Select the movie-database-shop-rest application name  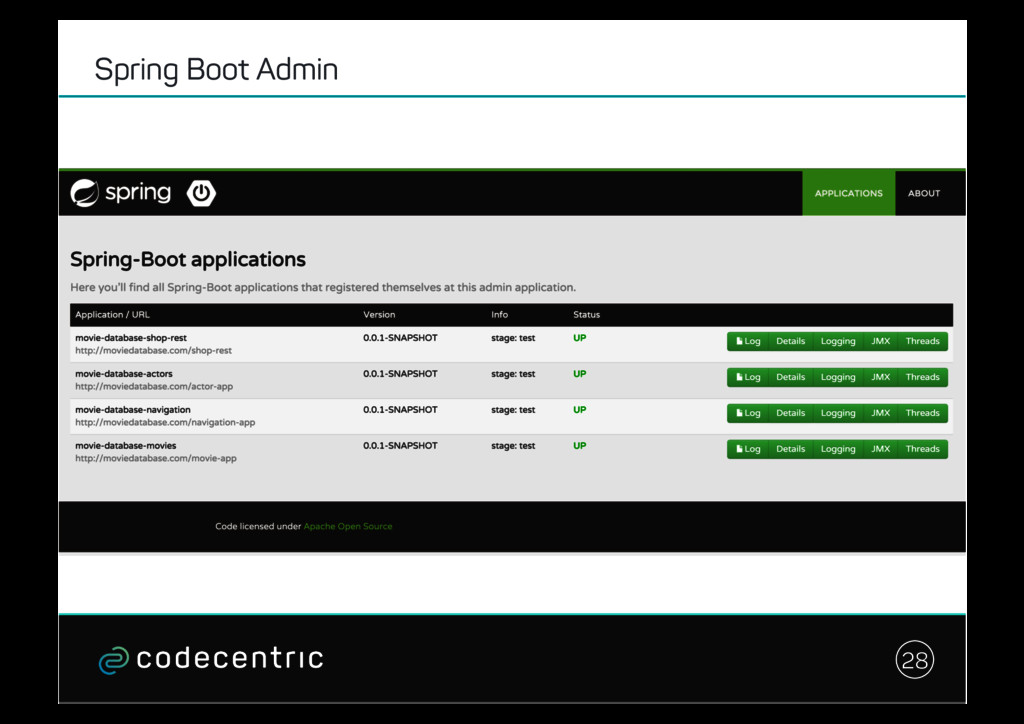pos(131,338)
